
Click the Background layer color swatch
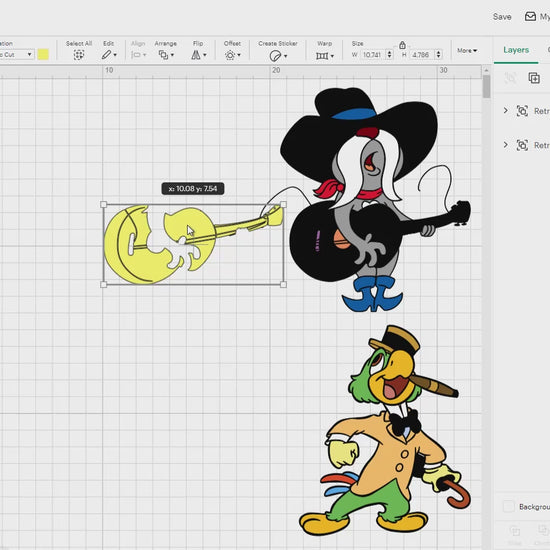click(508, 507)
